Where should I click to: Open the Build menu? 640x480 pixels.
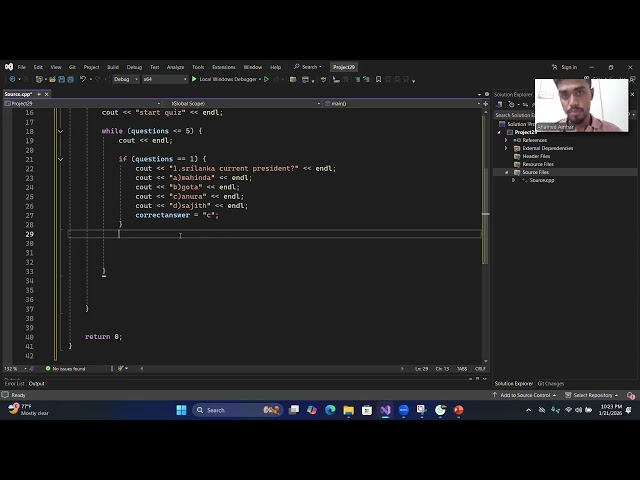[113, 67]
